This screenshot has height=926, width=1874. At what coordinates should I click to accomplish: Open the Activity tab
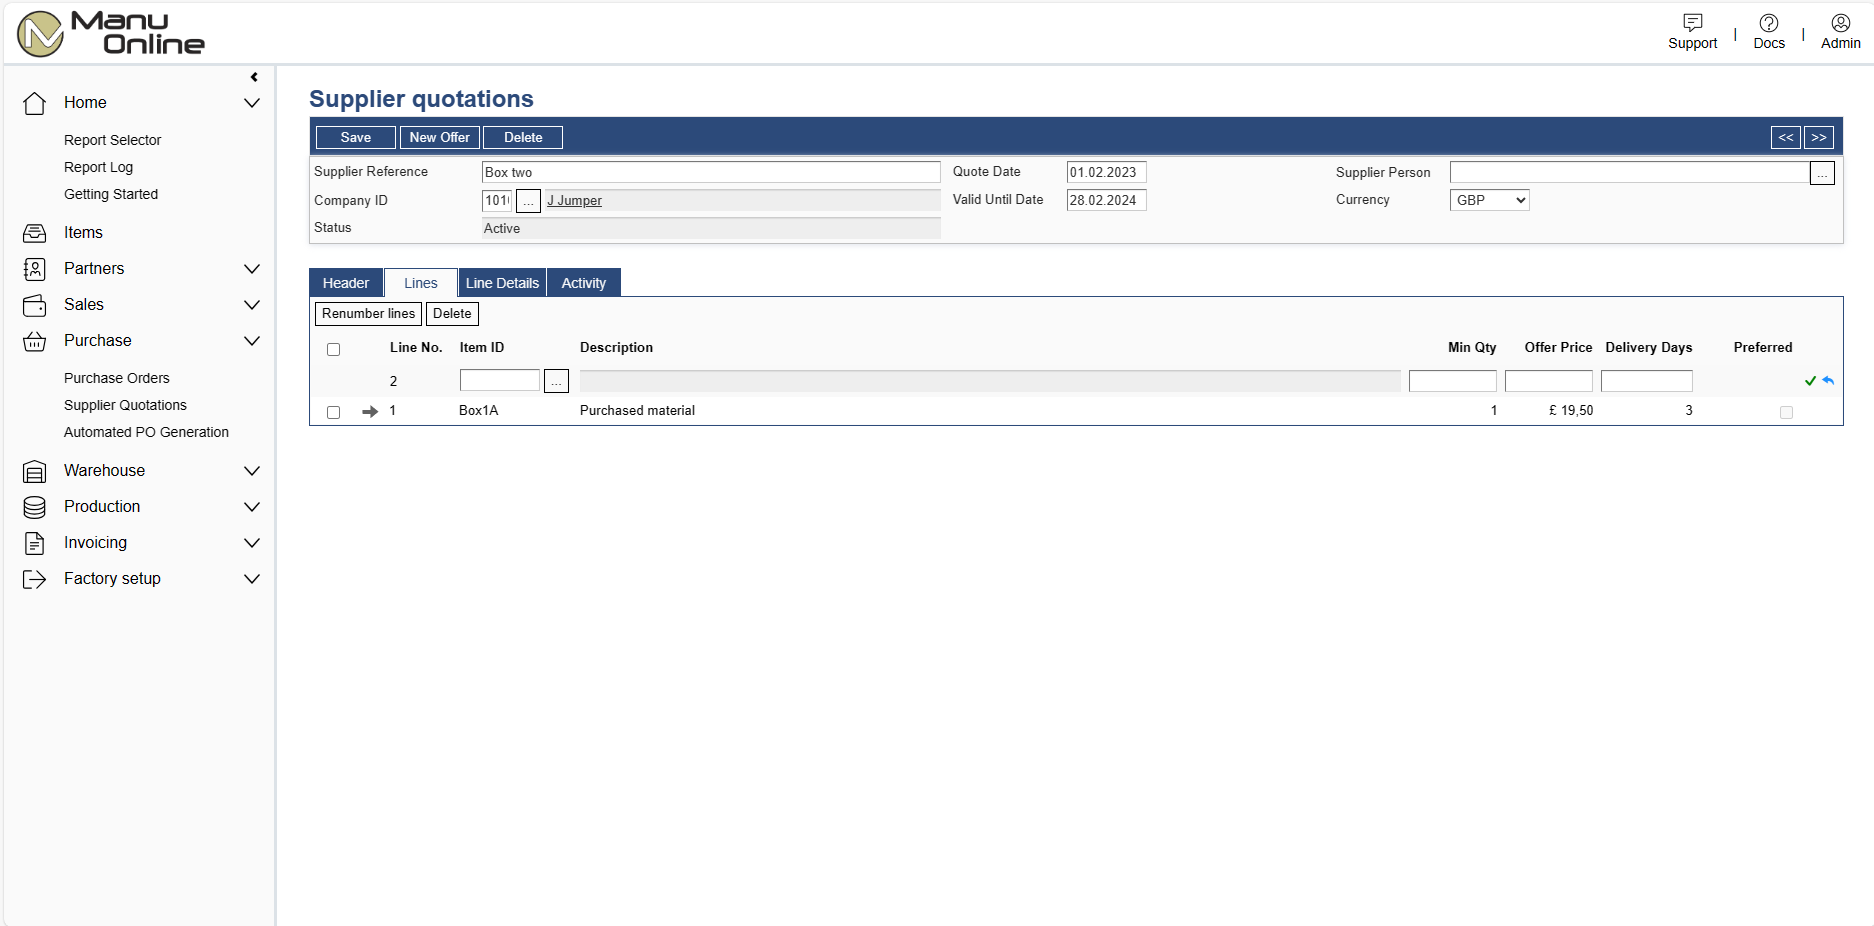(x=583, y=283)
